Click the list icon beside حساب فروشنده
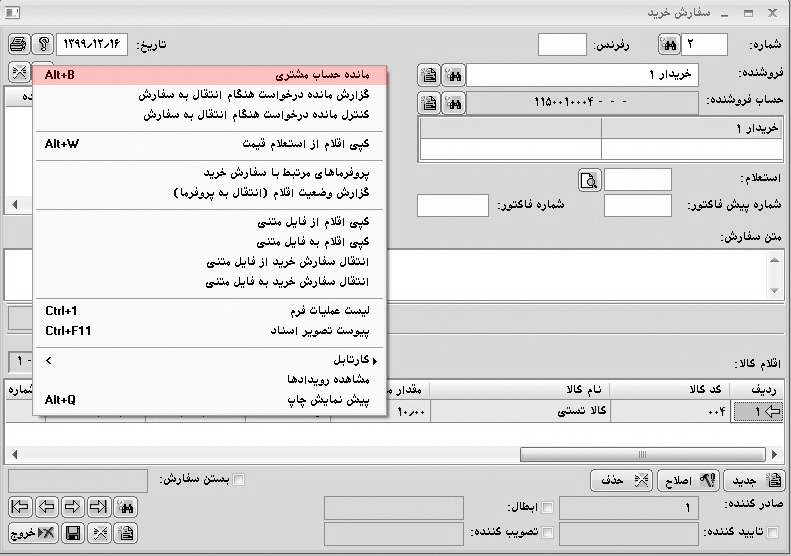Image resolution: width=791 pixels, height=556 pixels. (429, 102)
